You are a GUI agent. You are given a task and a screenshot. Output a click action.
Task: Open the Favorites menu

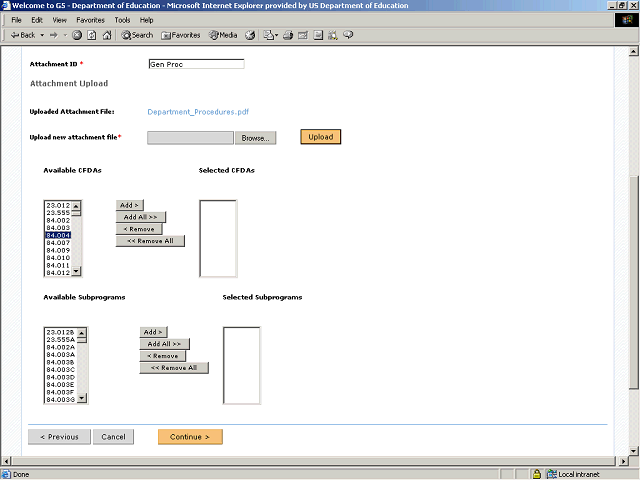(90, 20)
